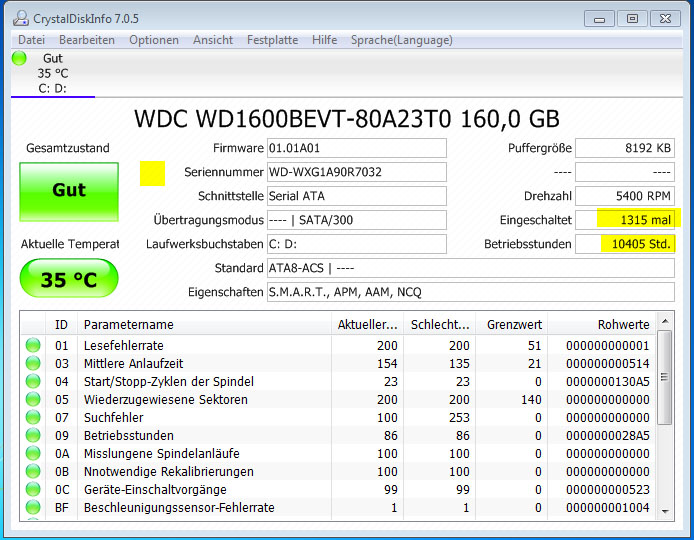Maximize the CrystalDiskInfo window
The image size is (694, 540).
[632, 19]
